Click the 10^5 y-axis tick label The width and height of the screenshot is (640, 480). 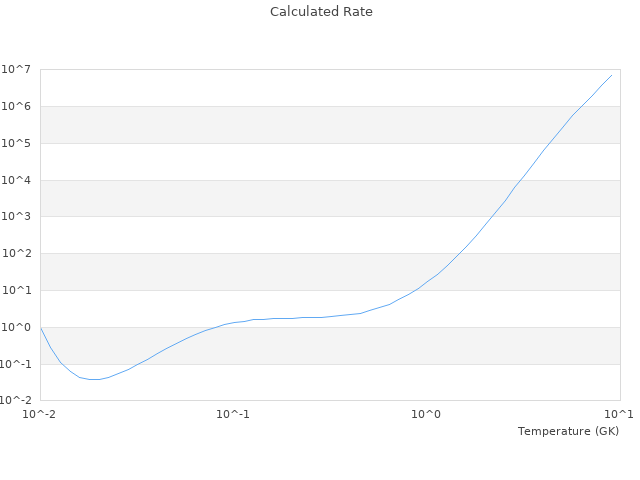click(17, 143)
